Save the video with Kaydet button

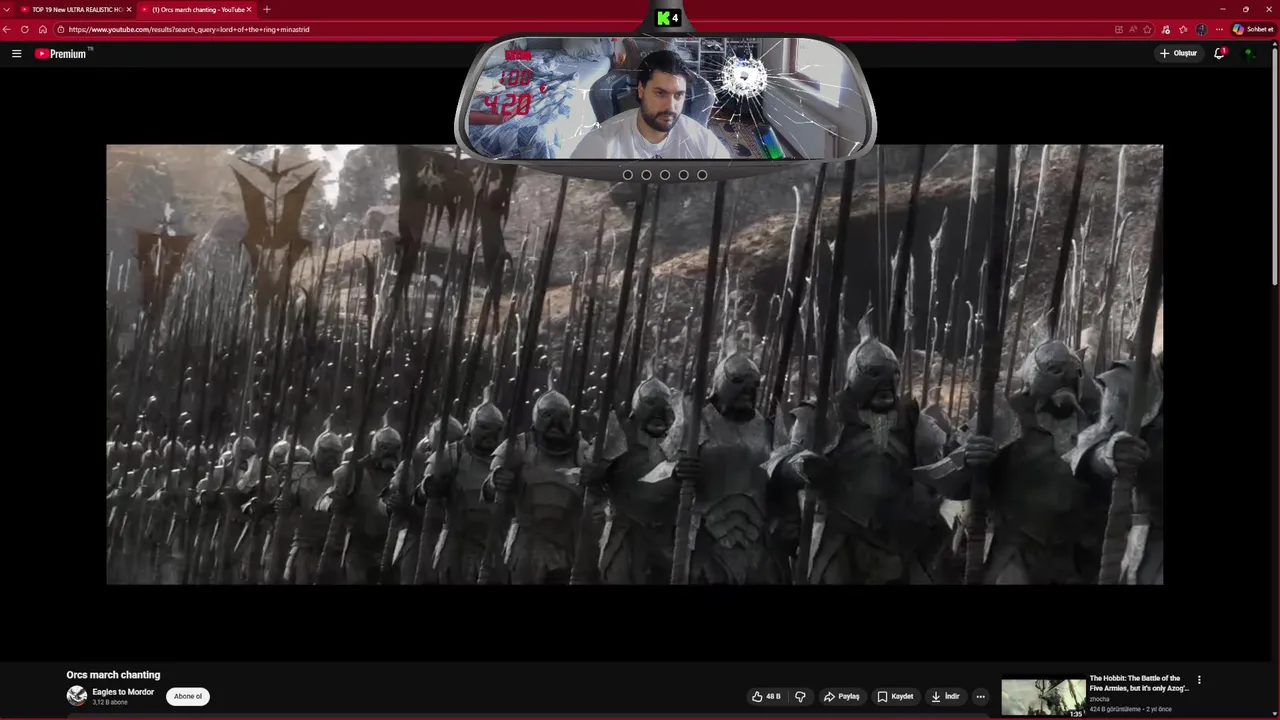(x=895, y=696)
